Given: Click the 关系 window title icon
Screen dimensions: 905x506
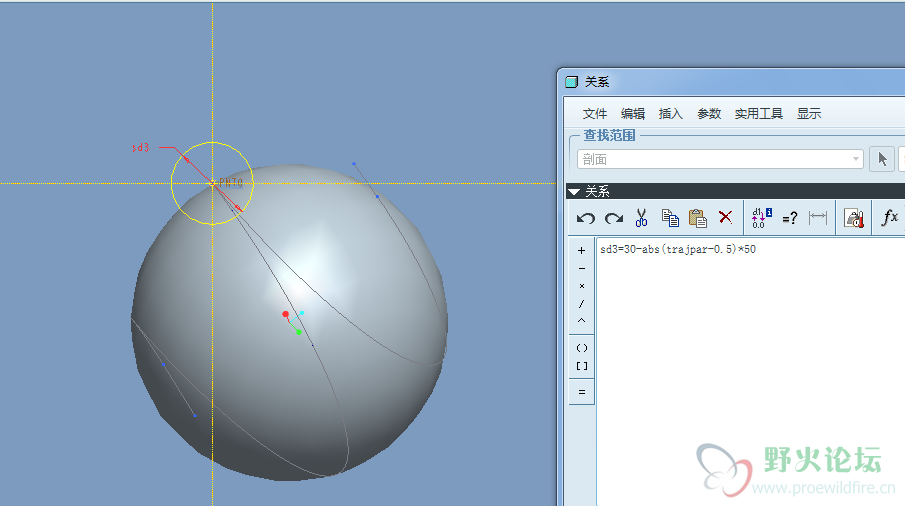Looking at the screenshot, I should pyautogui.click(x=571, y=82).
